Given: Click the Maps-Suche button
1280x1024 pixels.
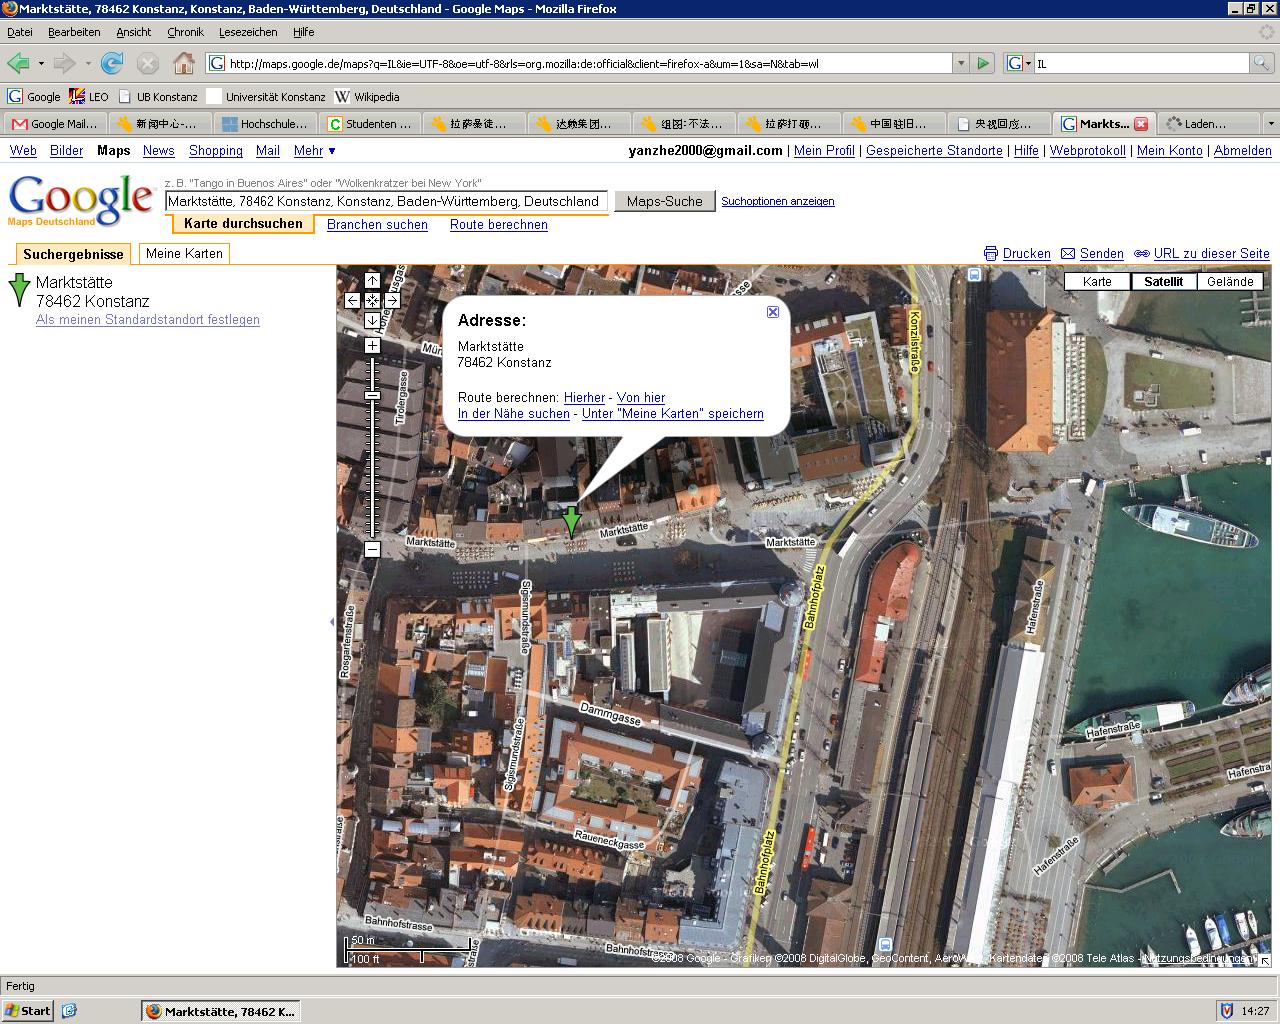Looking at the screenshot, I should point(665,201).
